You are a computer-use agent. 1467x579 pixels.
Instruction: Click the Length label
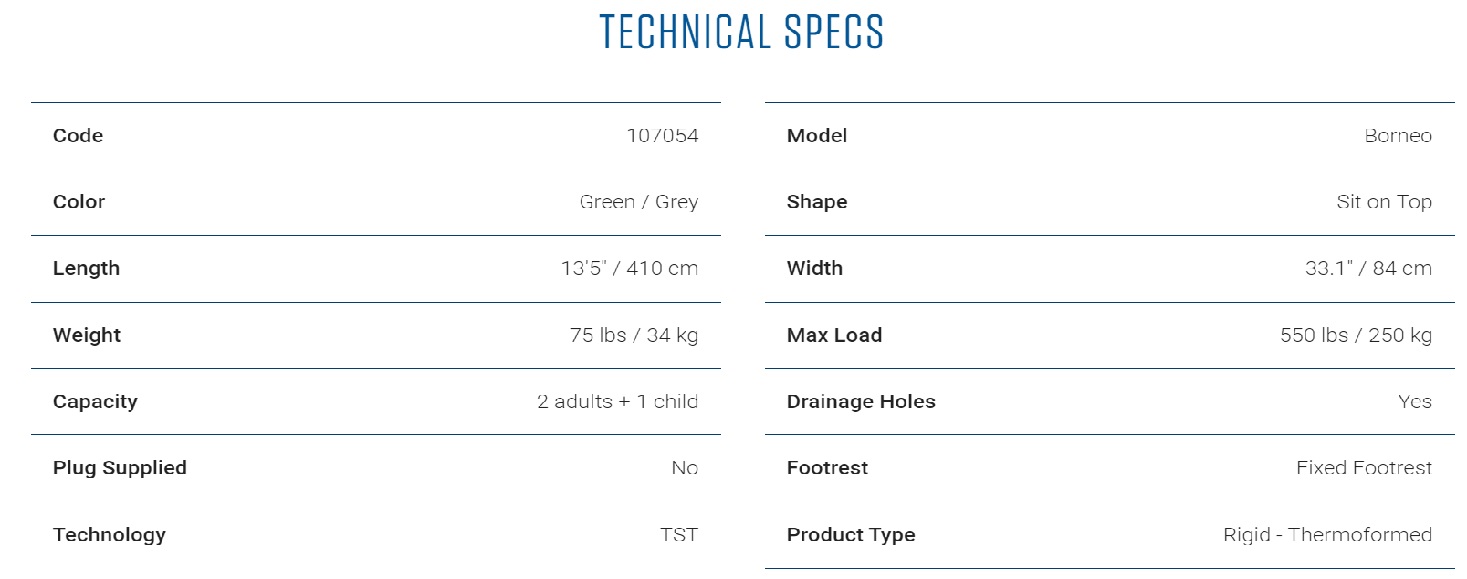tap(86, 269)
